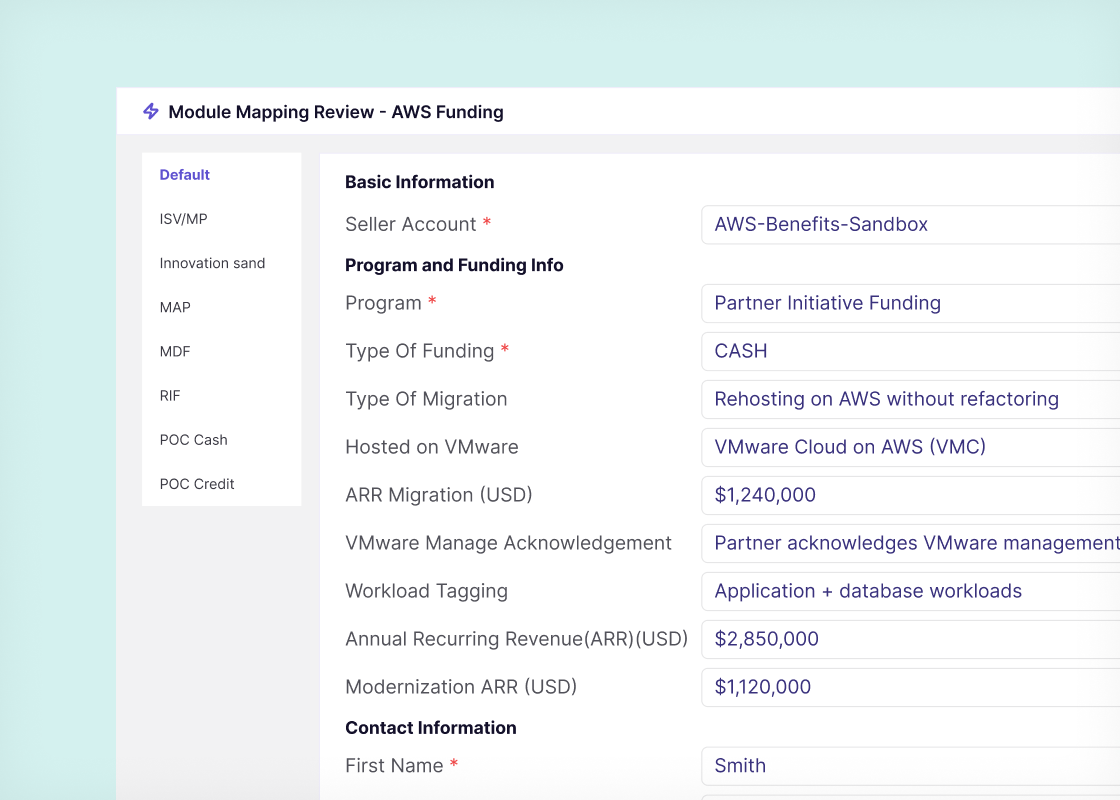Open Type Of Funding CASH dropdown
Screen dimensions: 1120x800
(911, 351)
